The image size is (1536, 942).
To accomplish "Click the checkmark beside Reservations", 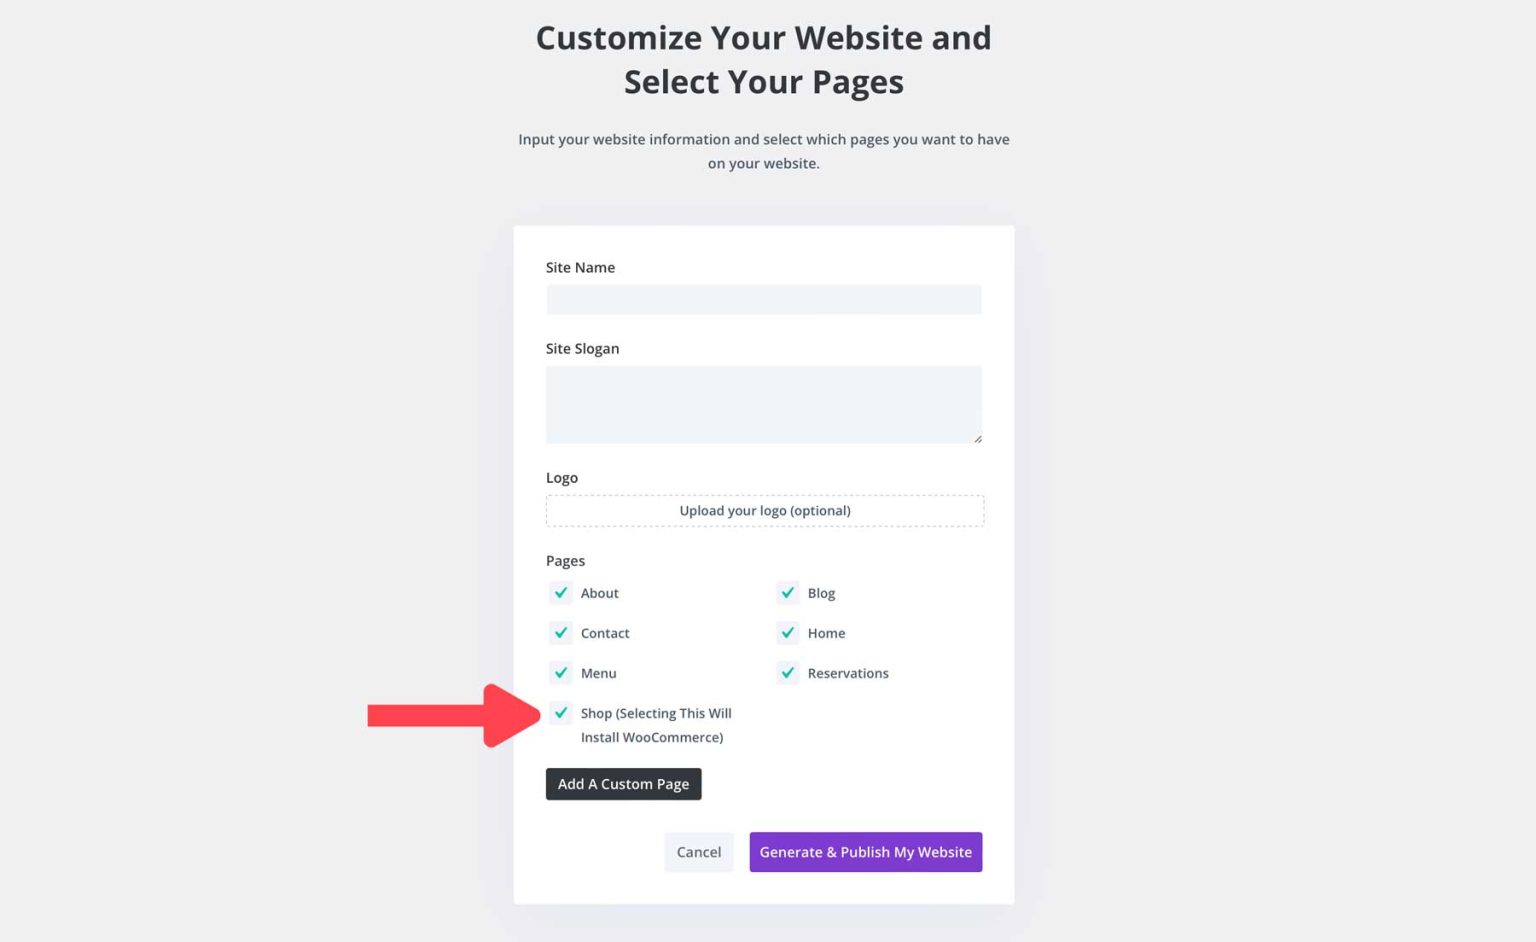I will pyautogui.click(x=787, y=672).
